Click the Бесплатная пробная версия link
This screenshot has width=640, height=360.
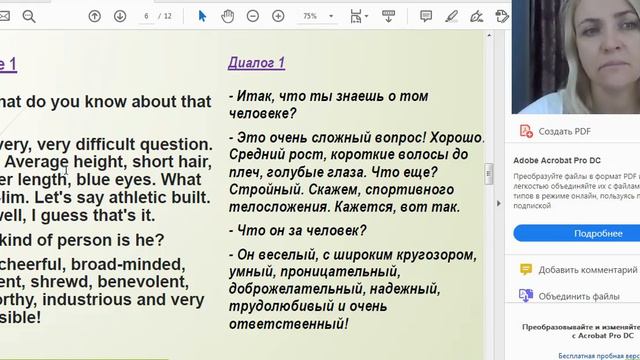(599, 356)
